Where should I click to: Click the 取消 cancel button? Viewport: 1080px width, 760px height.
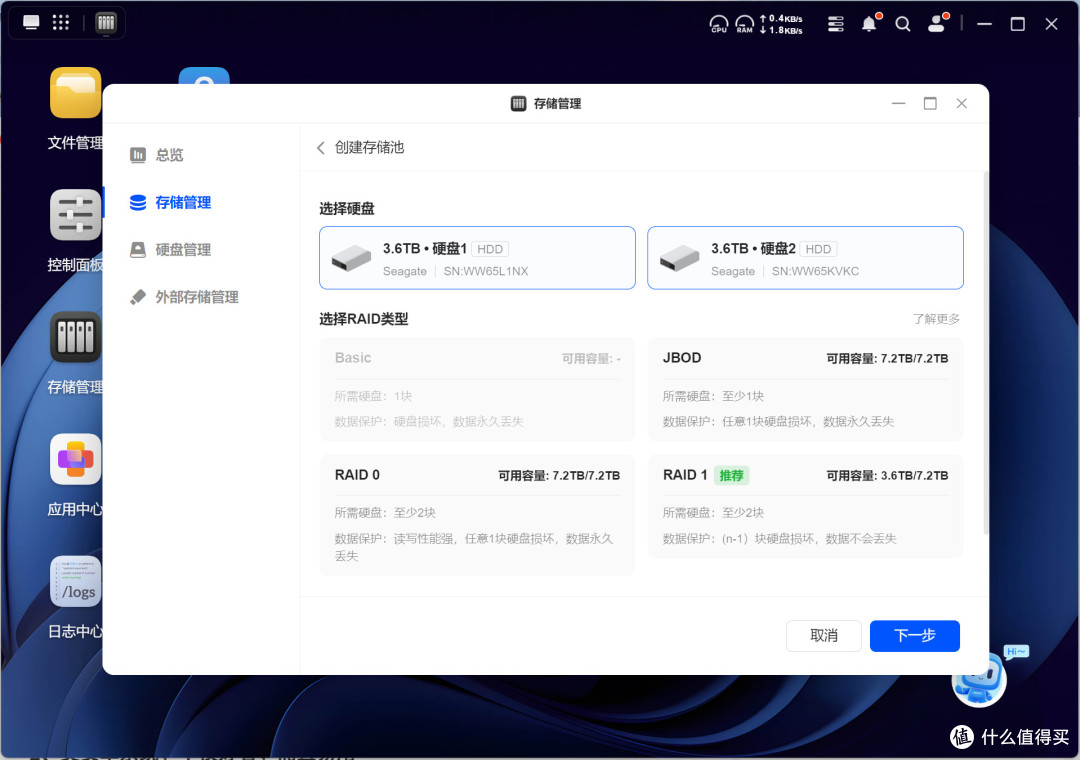(824, 635)
